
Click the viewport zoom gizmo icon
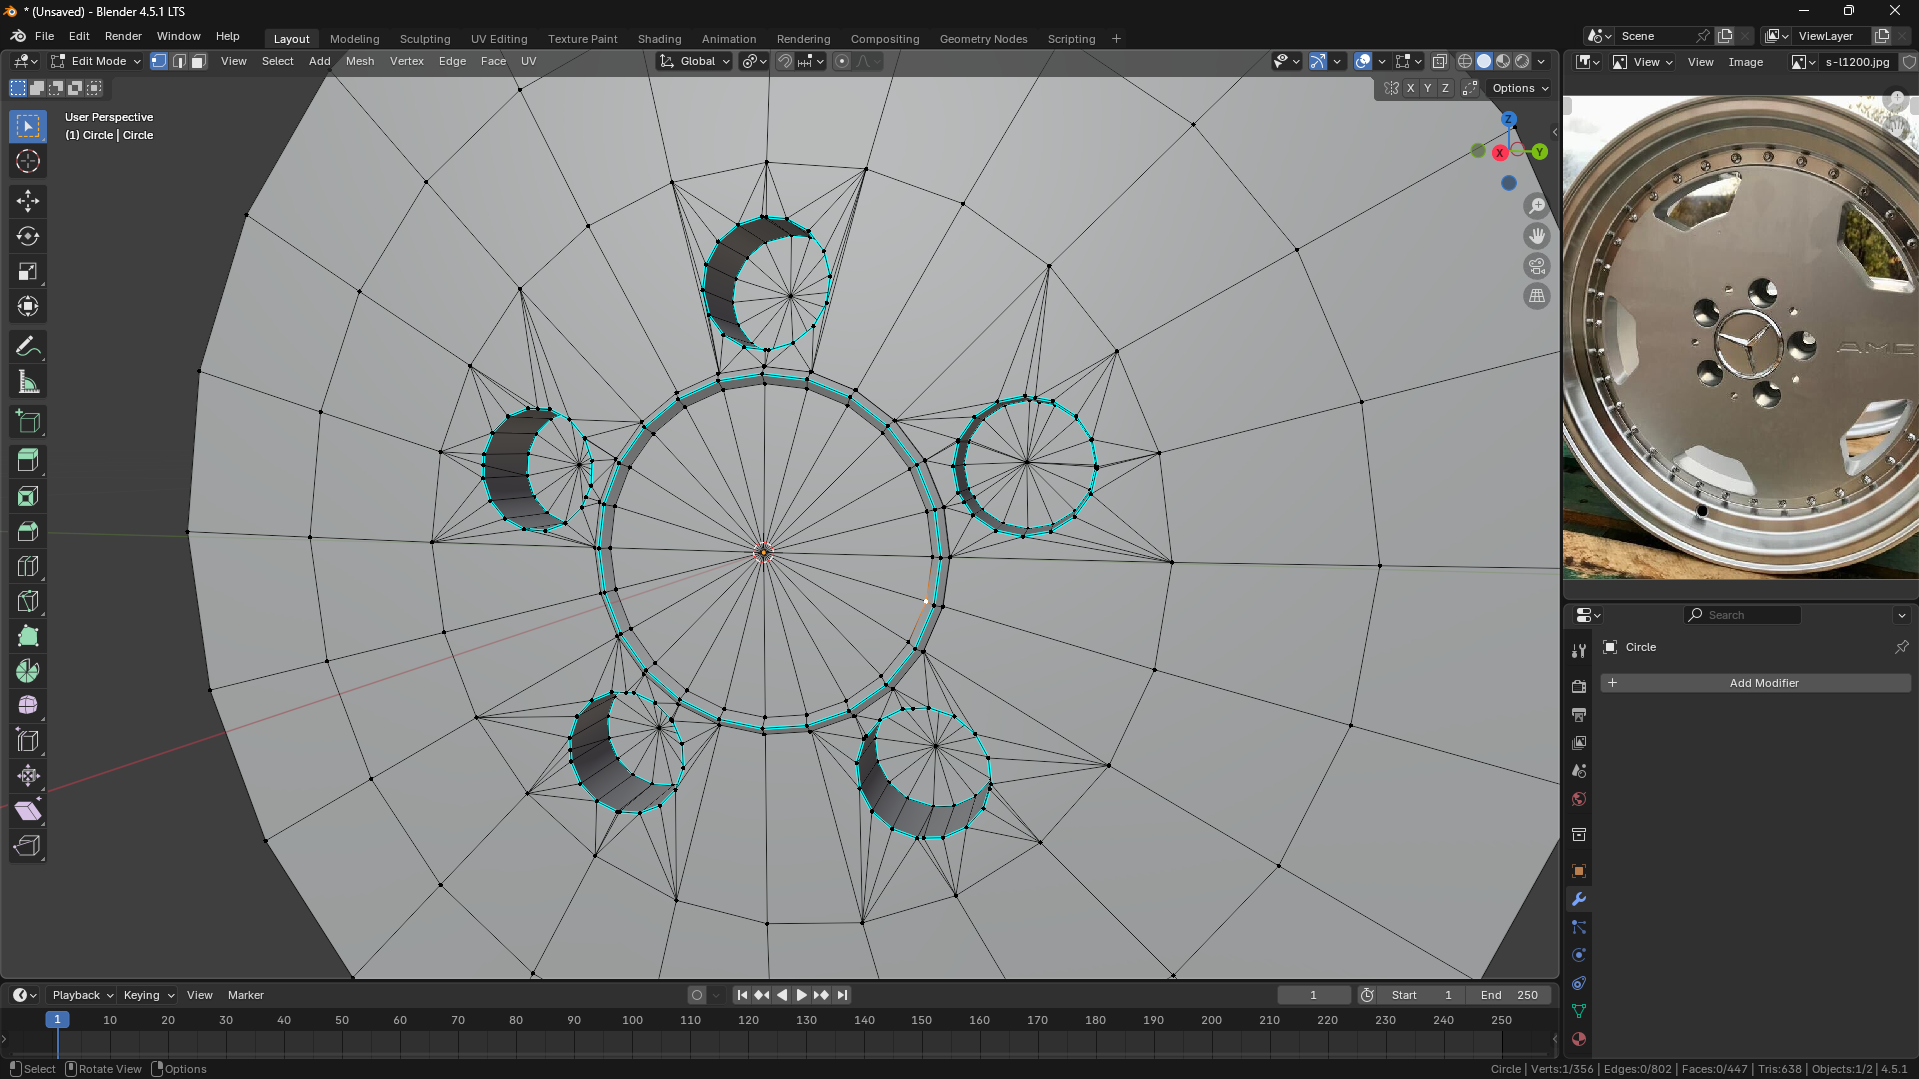click(1537, 206)
